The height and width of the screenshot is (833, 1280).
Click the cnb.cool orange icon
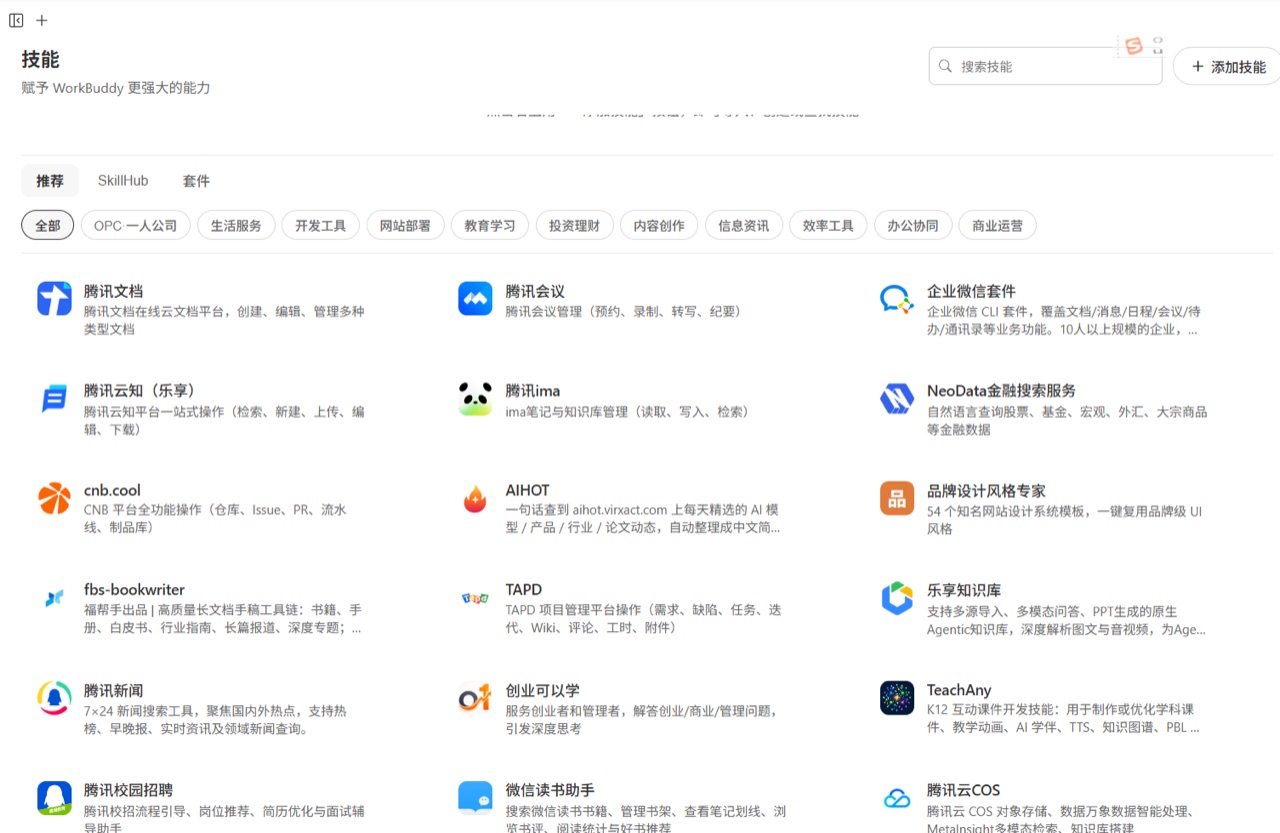point(55,498)
